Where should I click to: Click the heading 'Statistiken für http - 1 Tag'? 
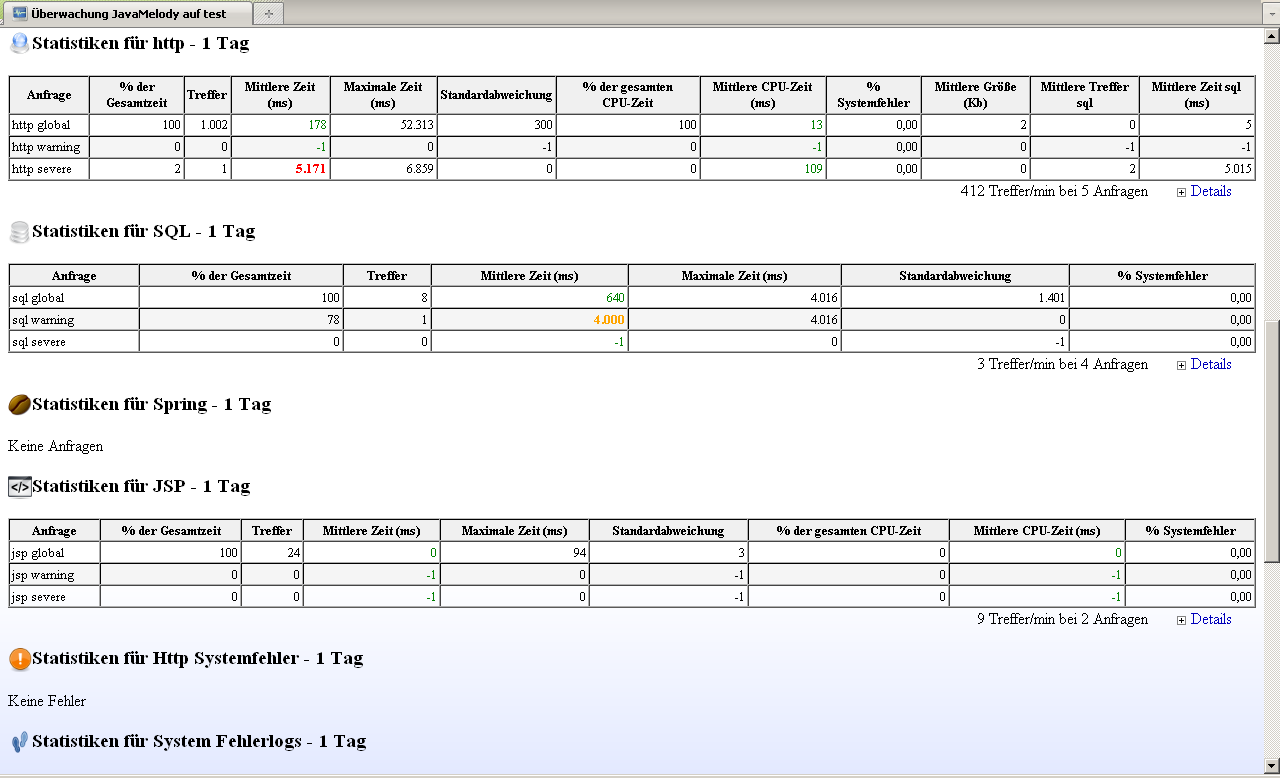pyautogui.click(x=141, y=43)
